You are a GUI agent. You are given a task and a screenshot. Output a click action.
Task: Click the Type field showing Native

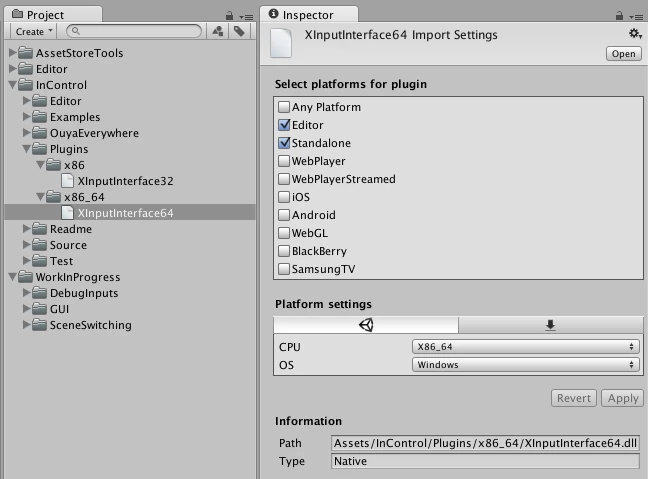pos(485,461)
